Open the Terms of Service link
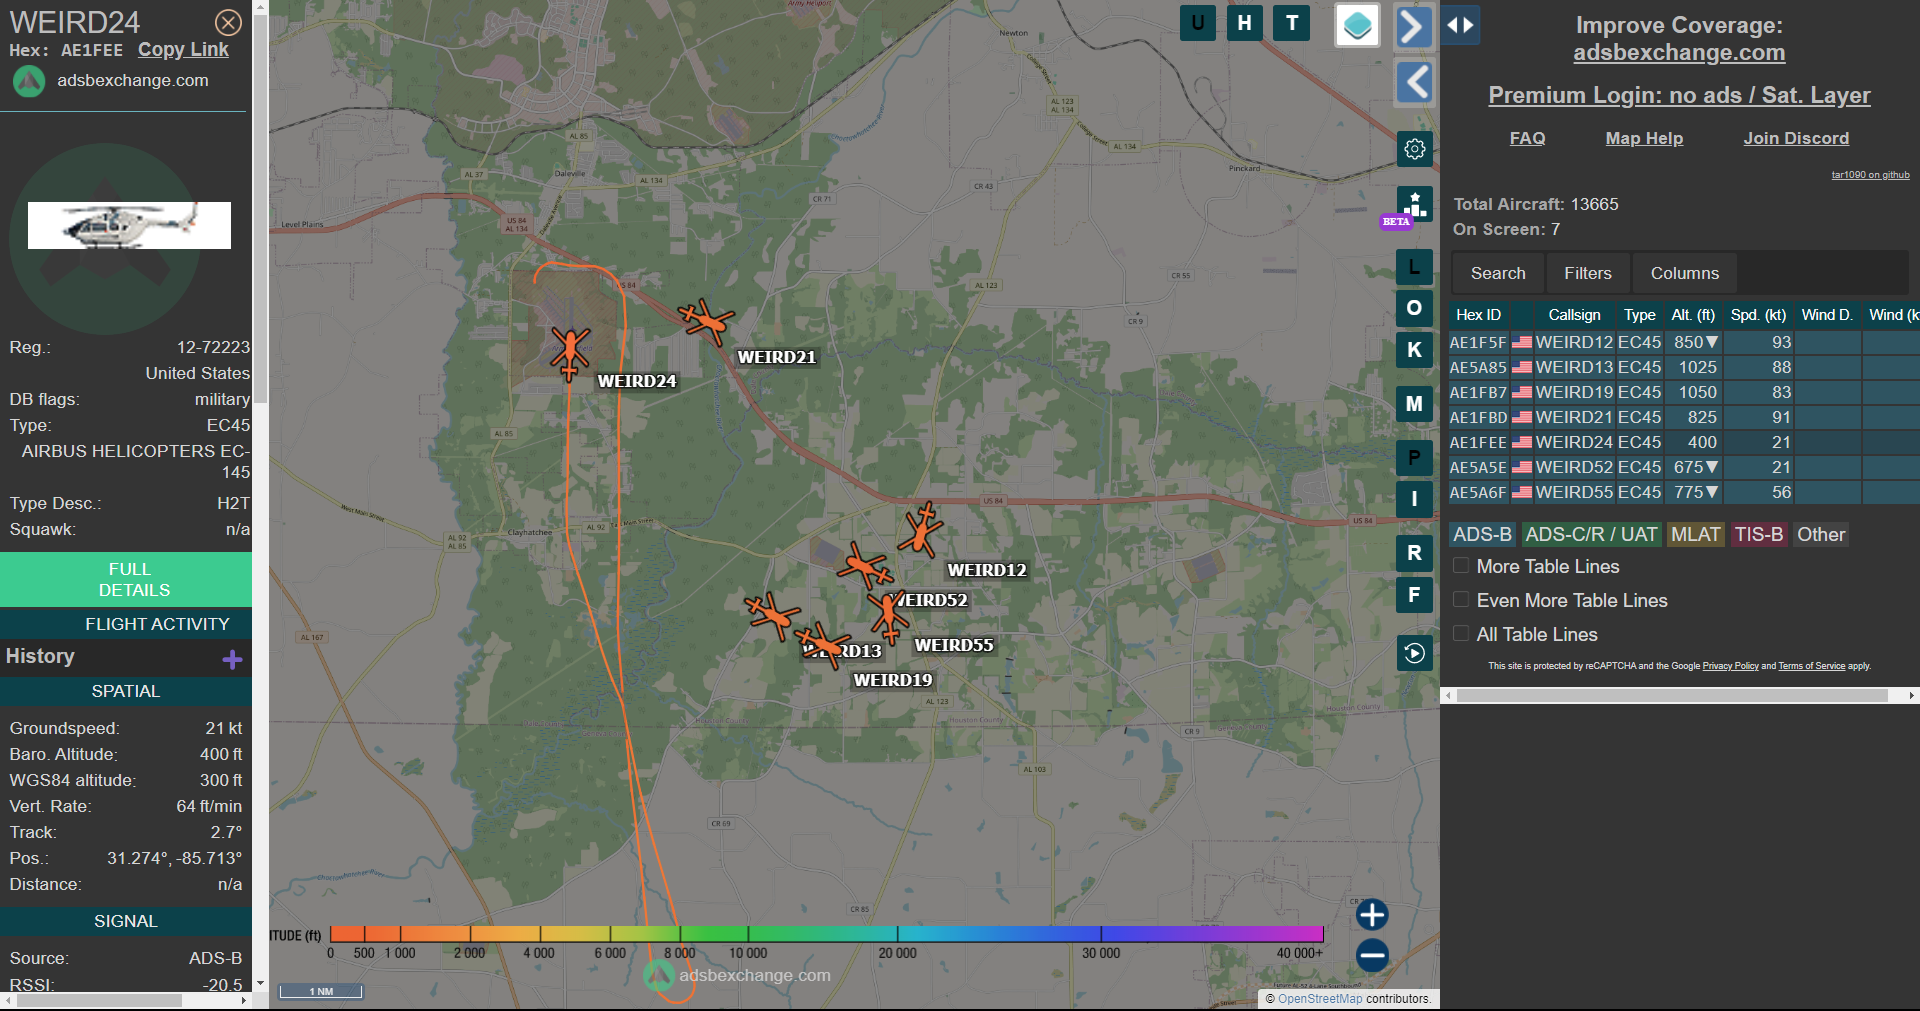The image size is (1920, 1011). [1811, 666]
